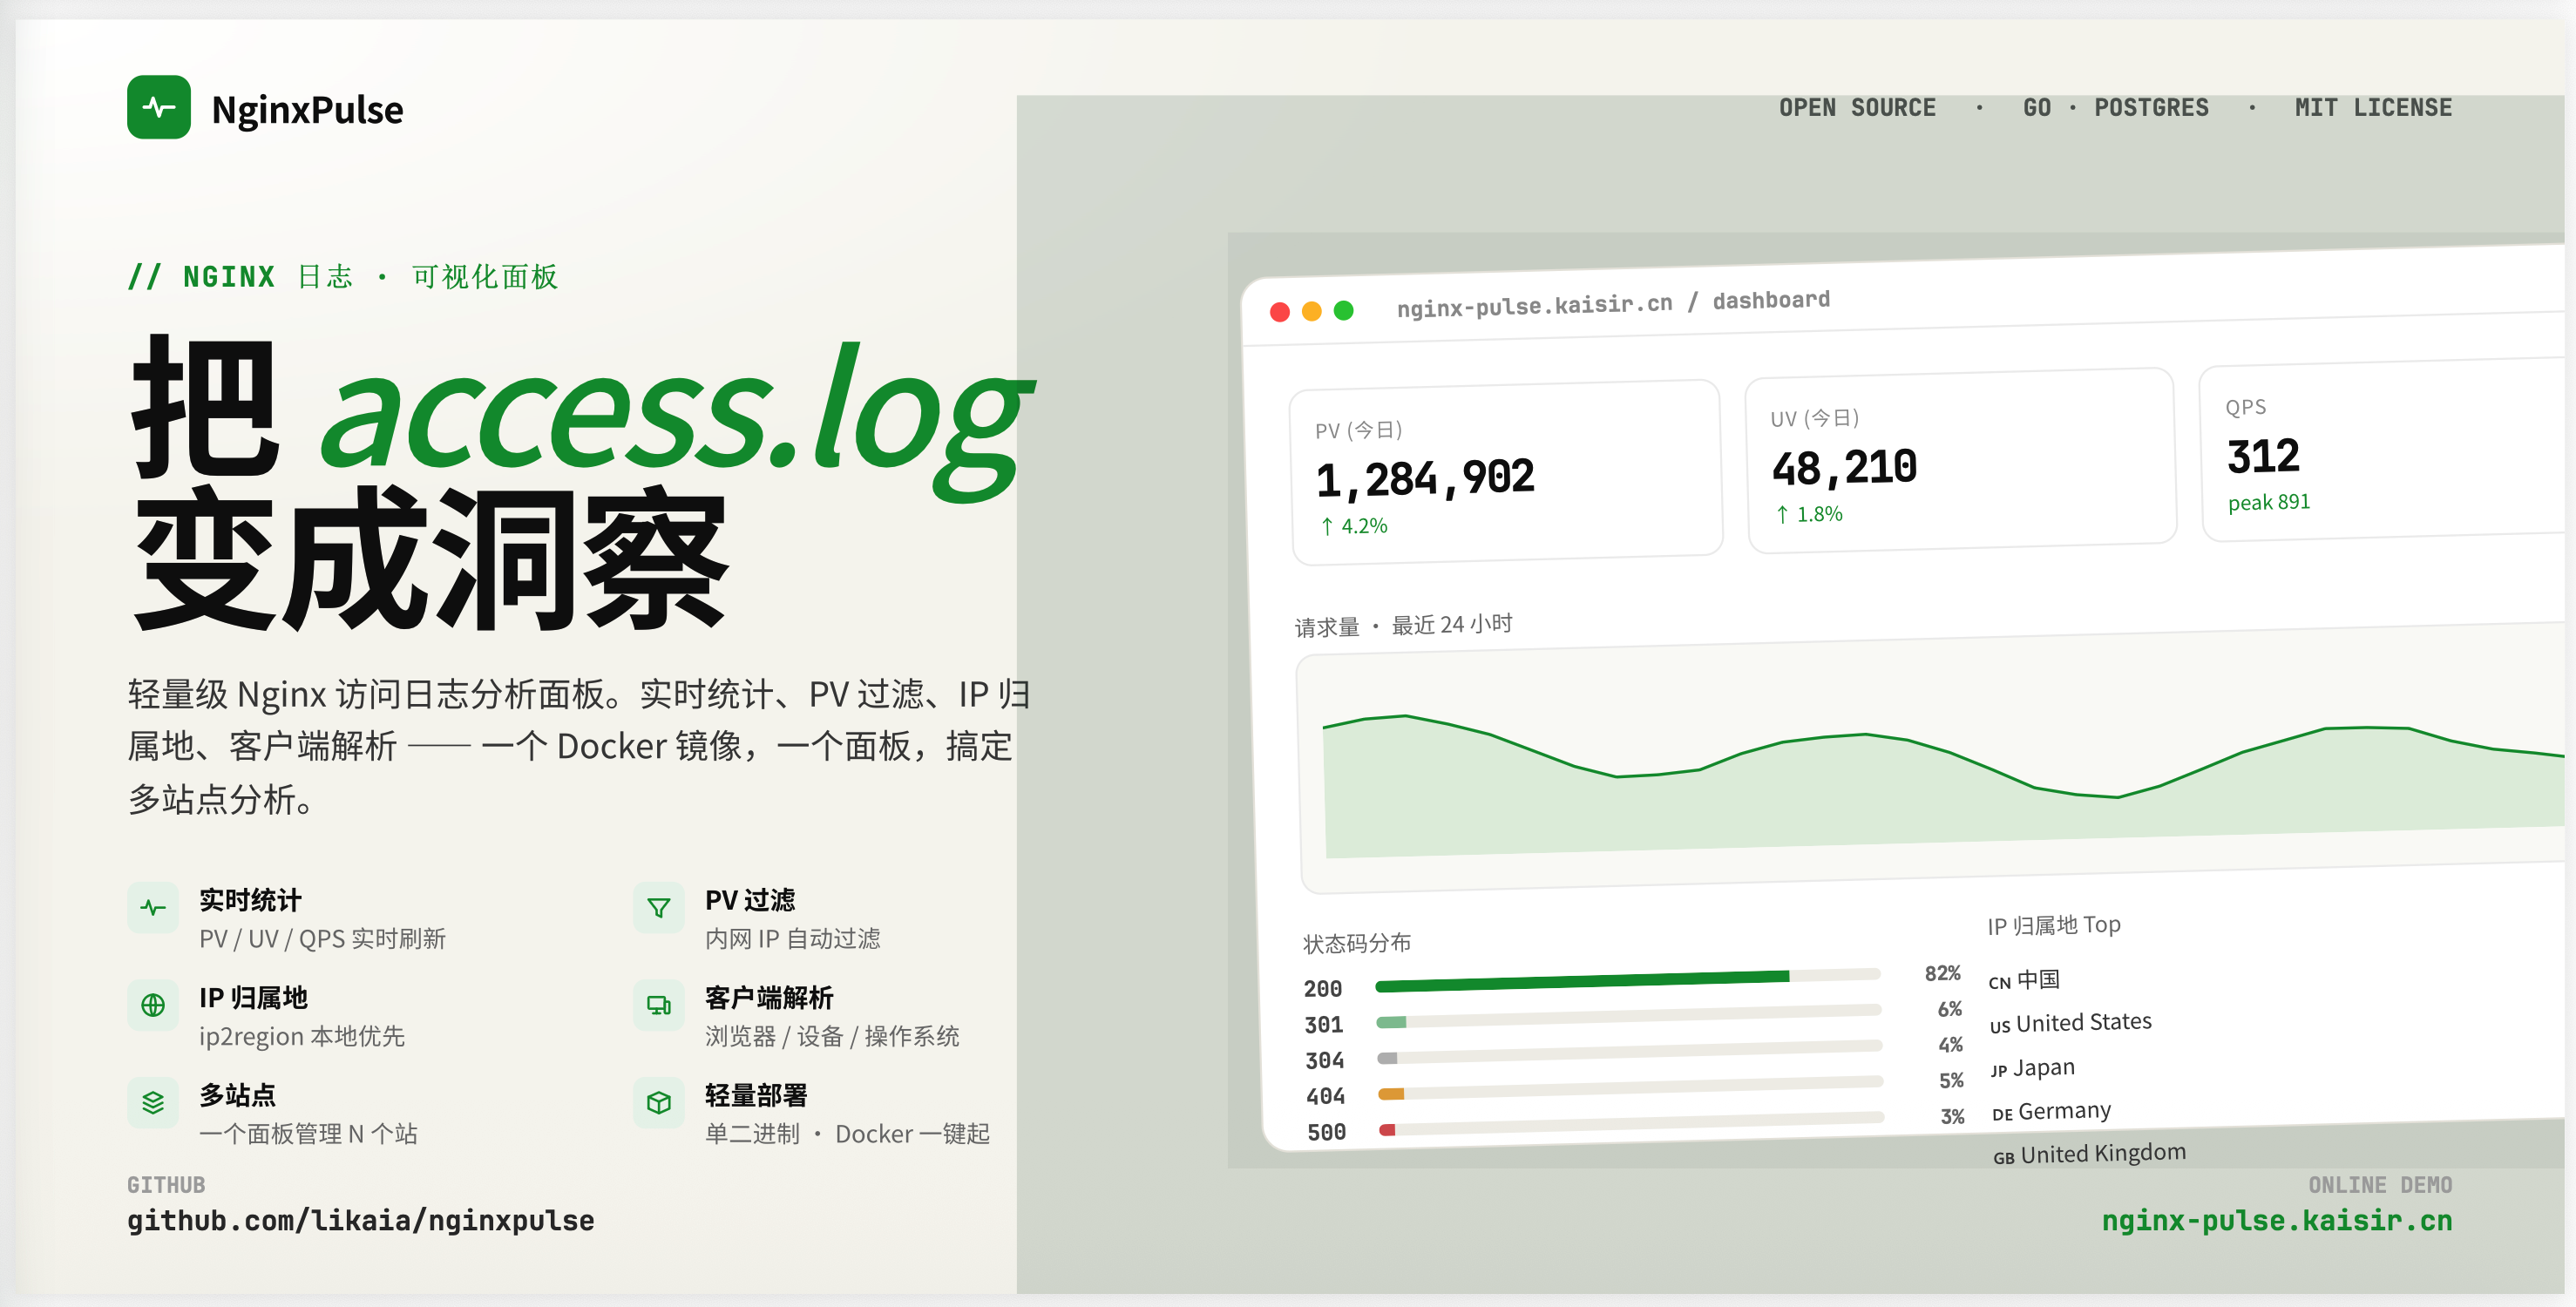Click the nginx-pulse.kaisir.cn / dashboard address text
Viewport: 2576px width, 1307px height.
coord(1612,303)
